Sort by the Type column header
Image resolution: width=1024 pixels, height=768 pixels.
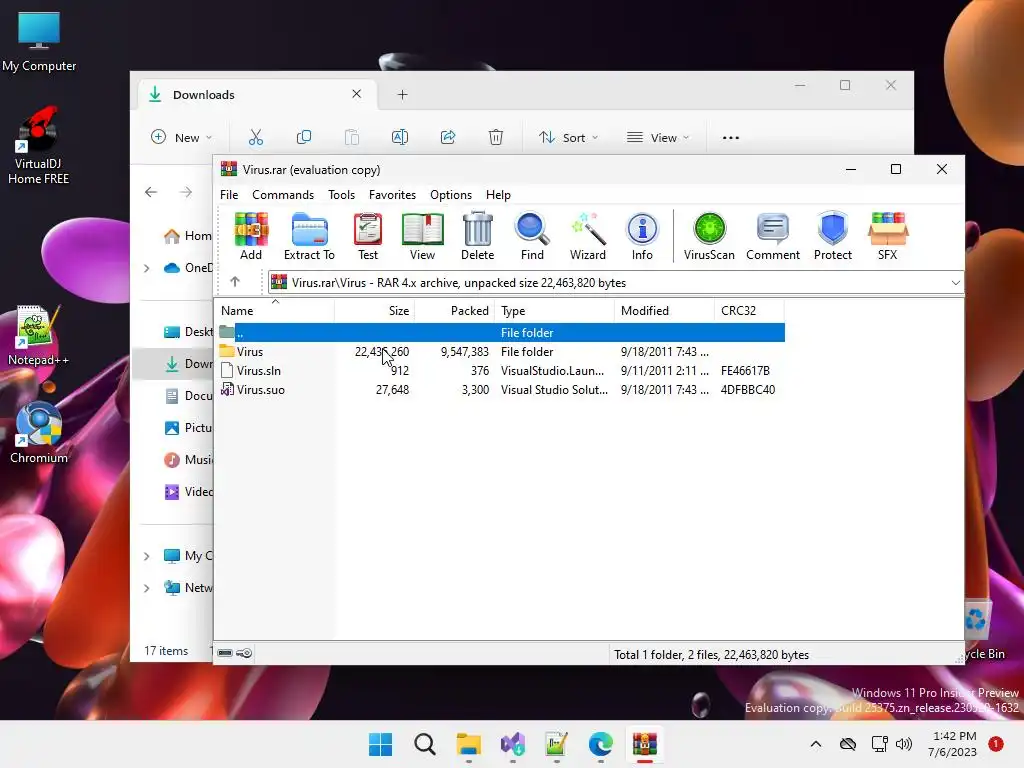[x=554, y=311]
